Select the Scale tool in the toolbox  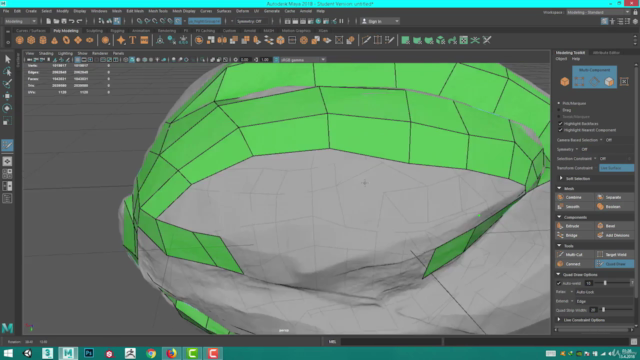click(7, 121)
